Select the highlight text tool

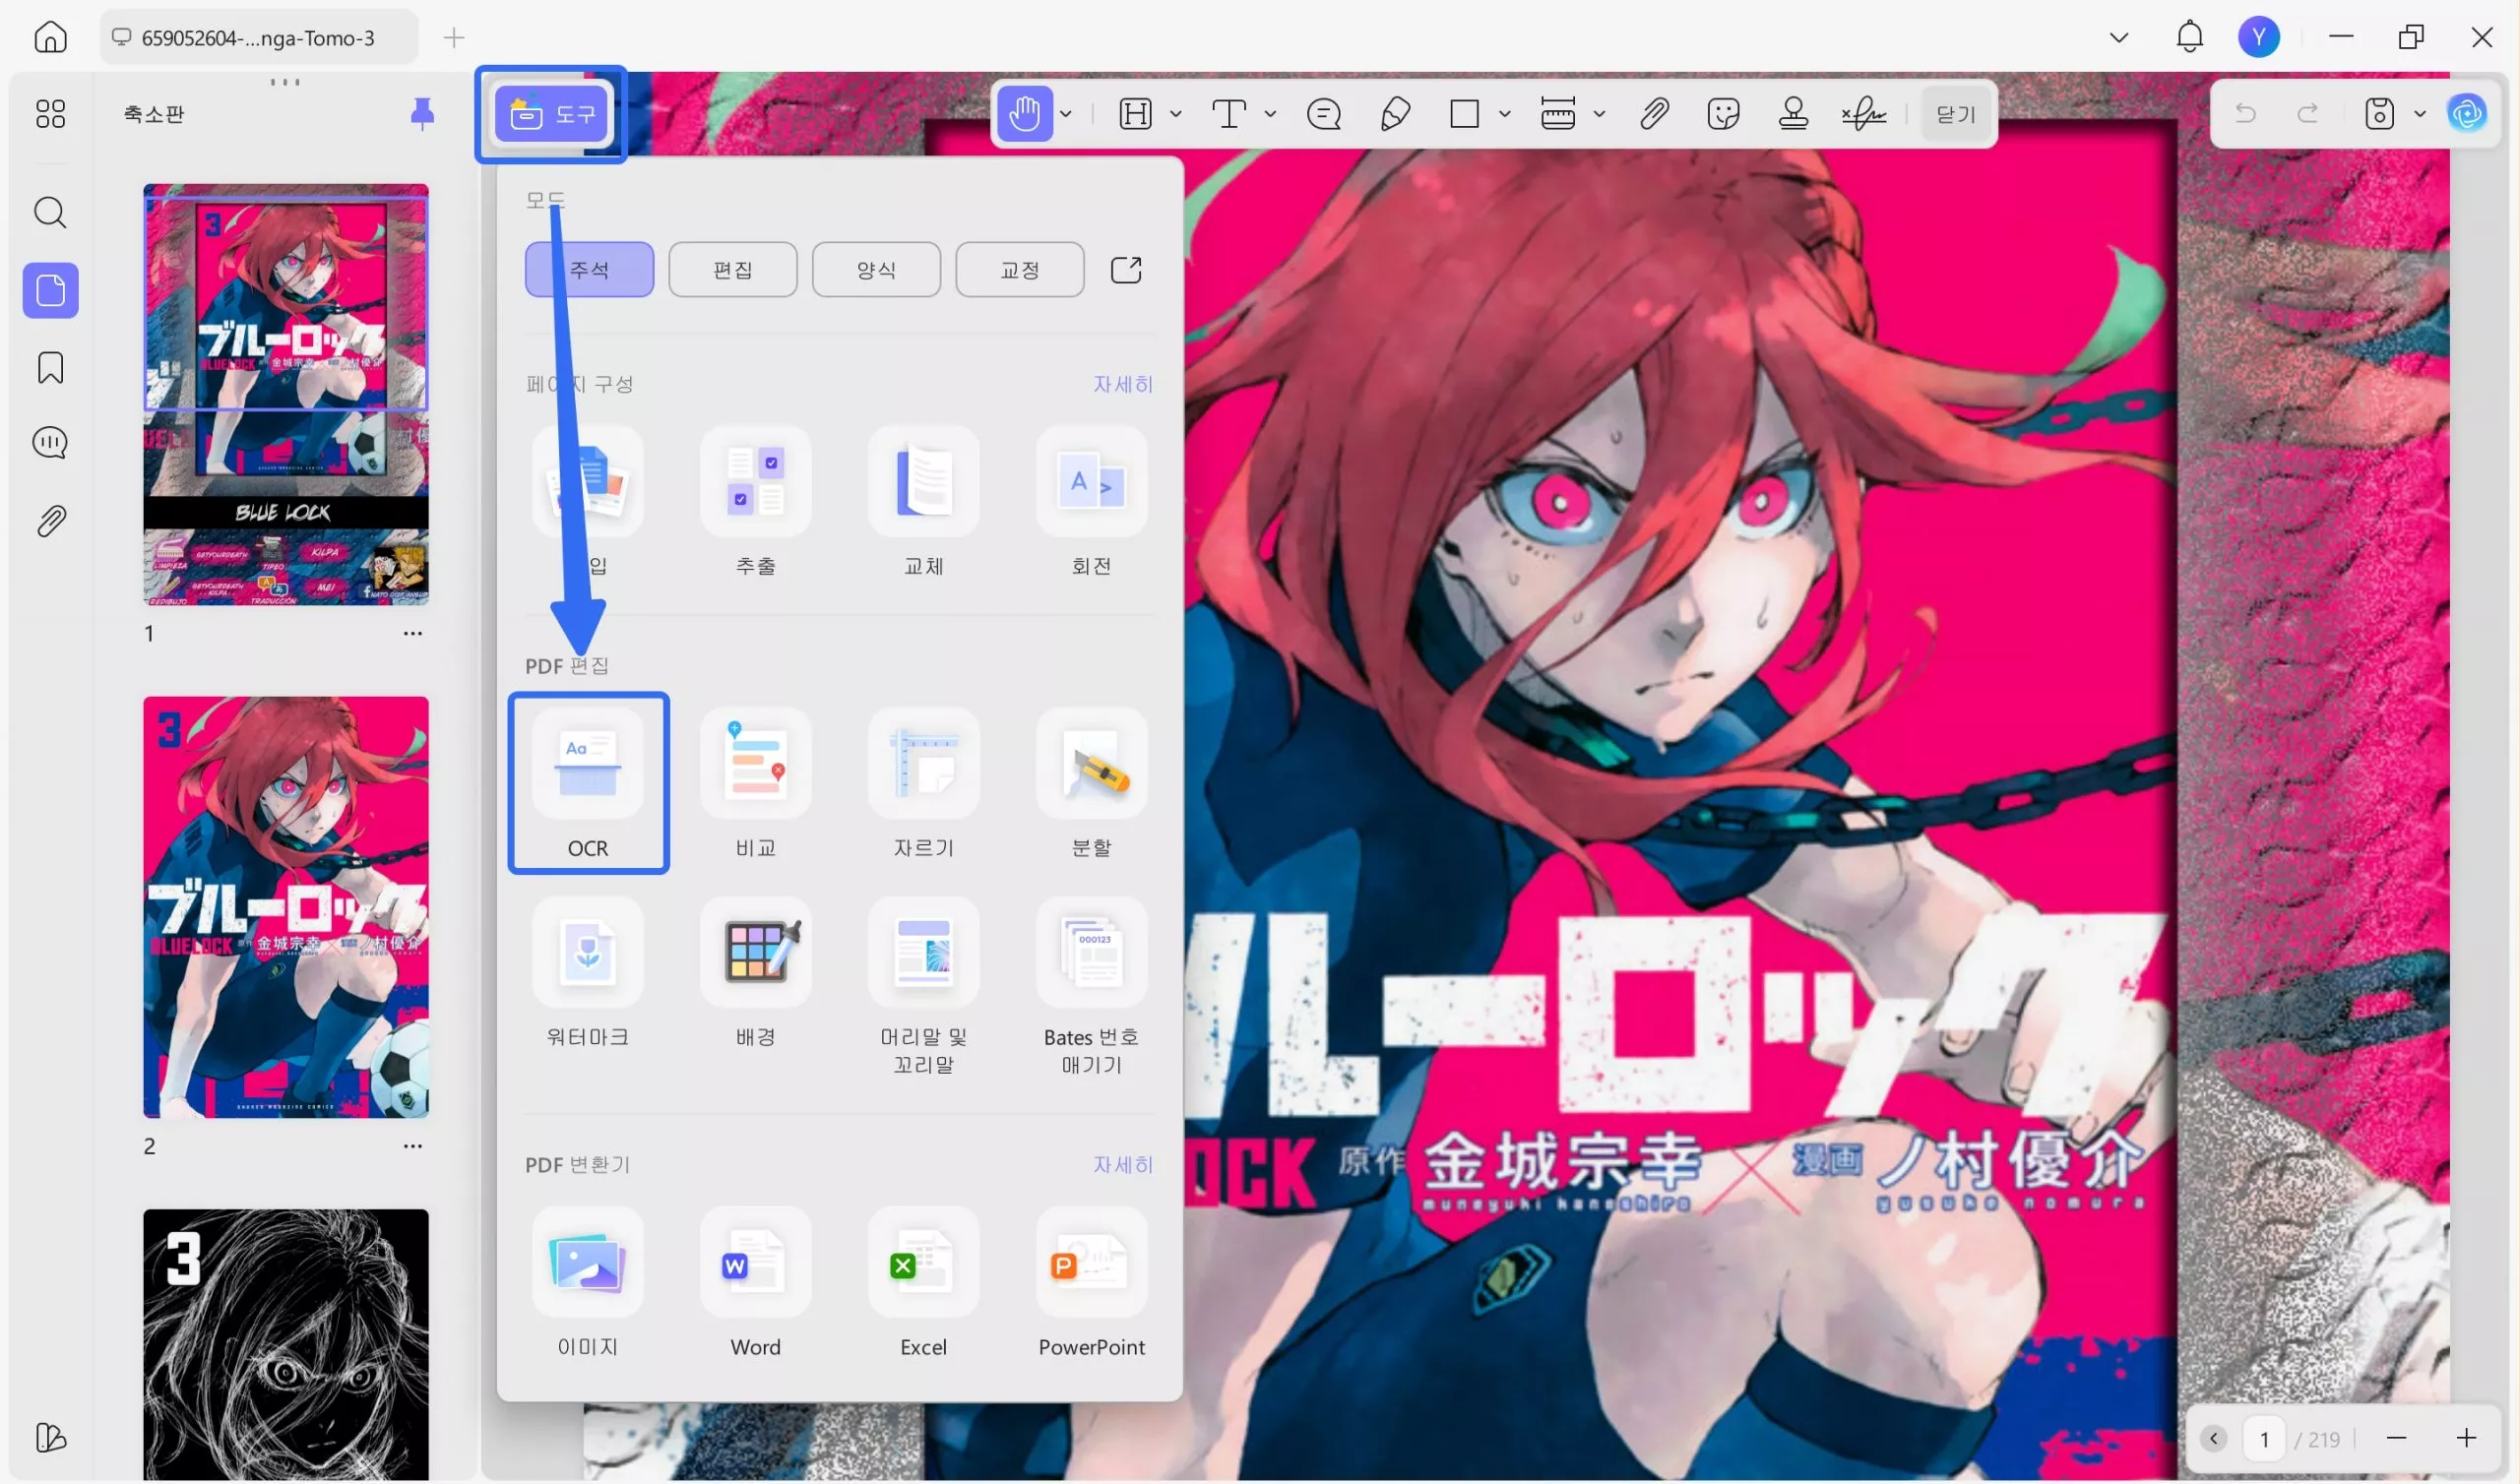tap(1135, 114)
